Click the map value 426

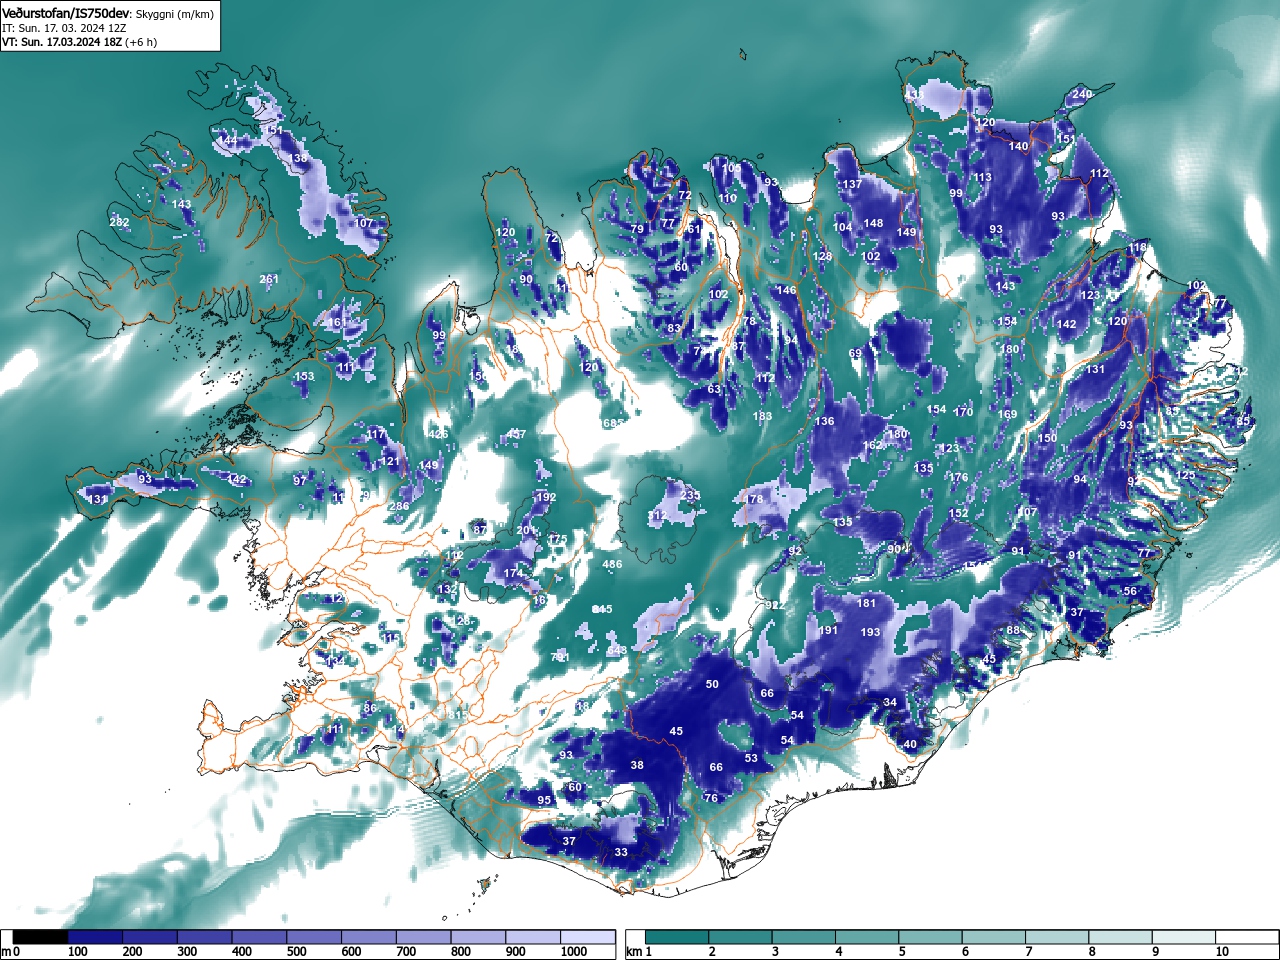[438, 434]
